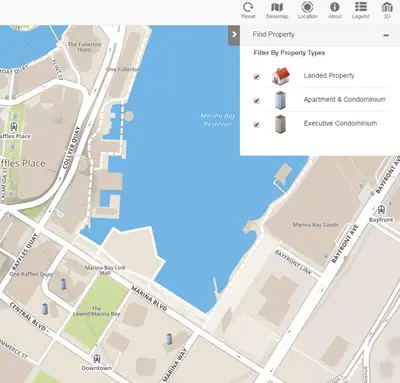
Task: Show the map Legend
Action: 361,10
